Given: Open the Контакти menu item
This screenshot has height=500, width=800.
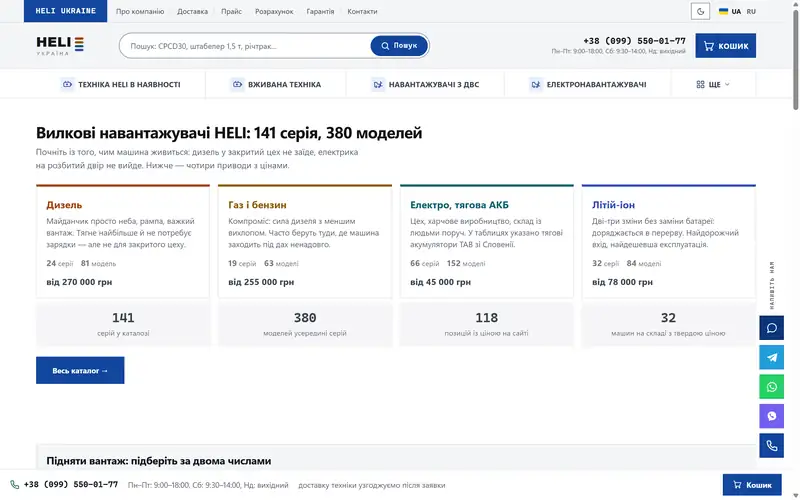Looking at the screenshot, I should pos(362,11).
